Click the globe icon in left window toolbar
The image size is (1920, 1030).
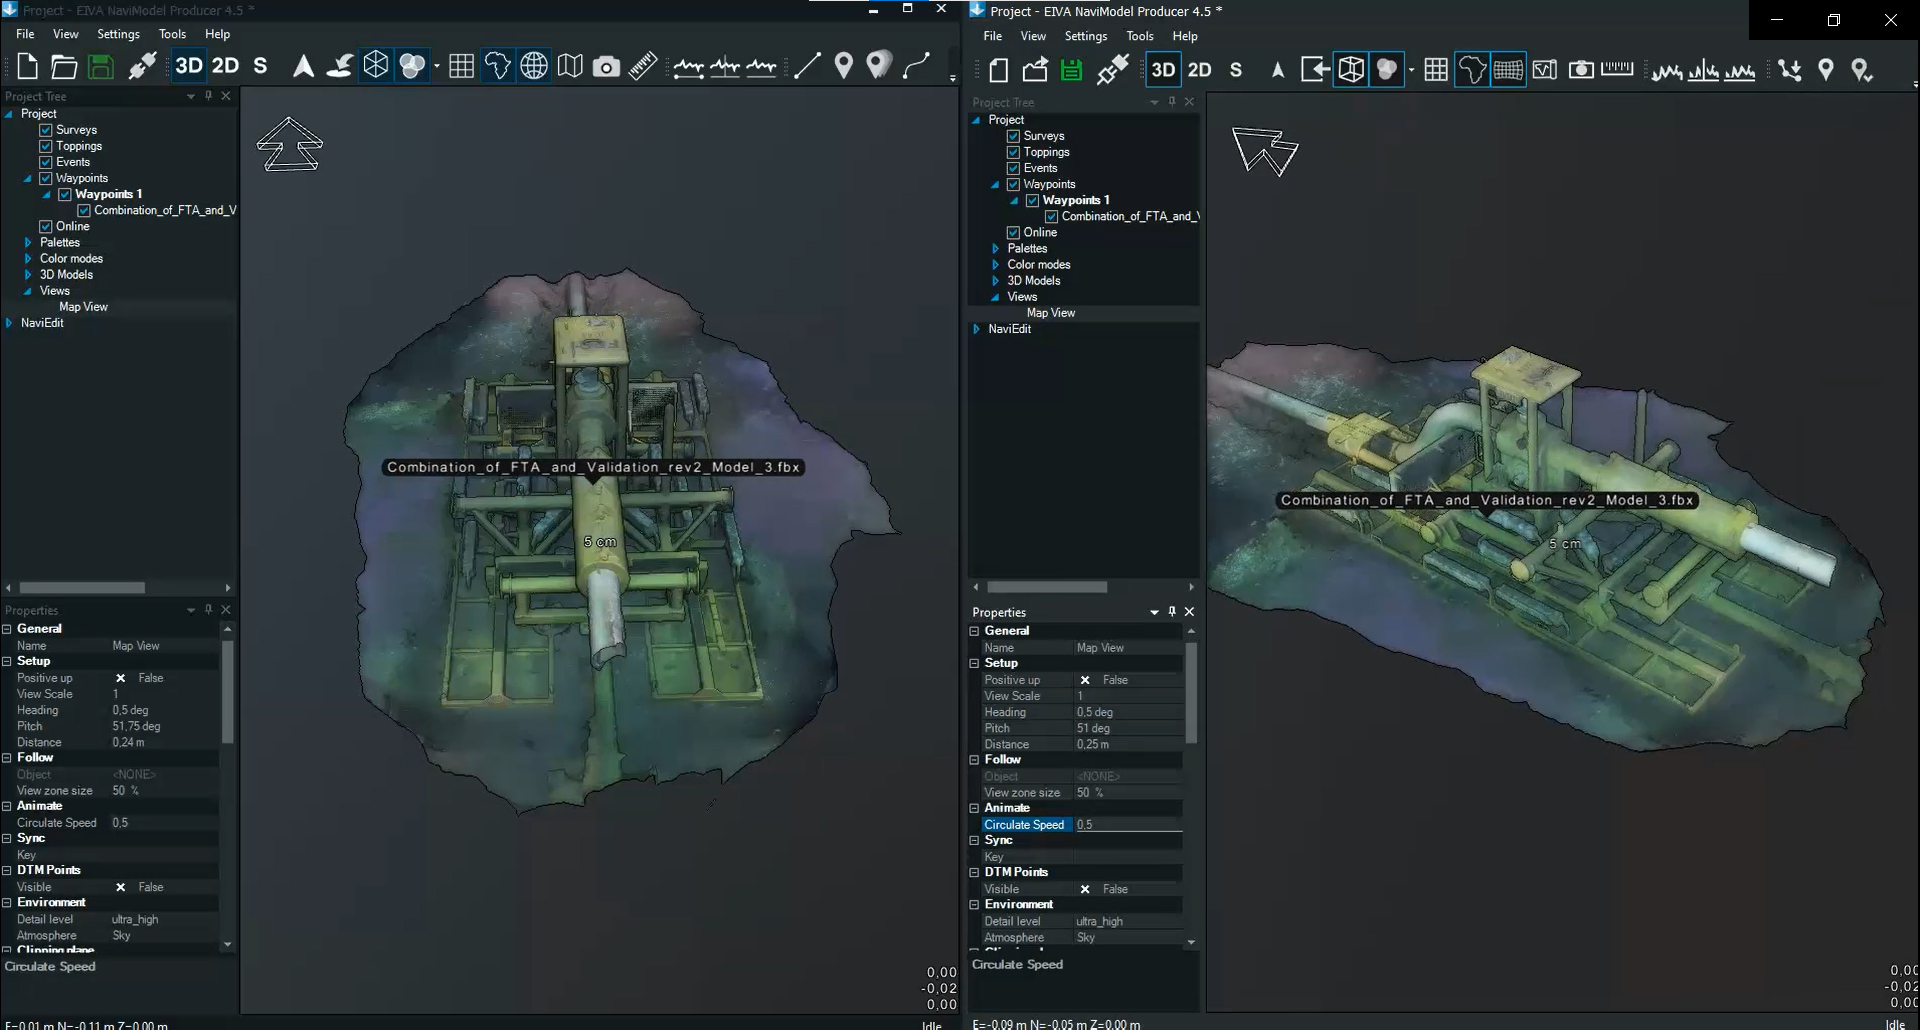coord(534,67)
